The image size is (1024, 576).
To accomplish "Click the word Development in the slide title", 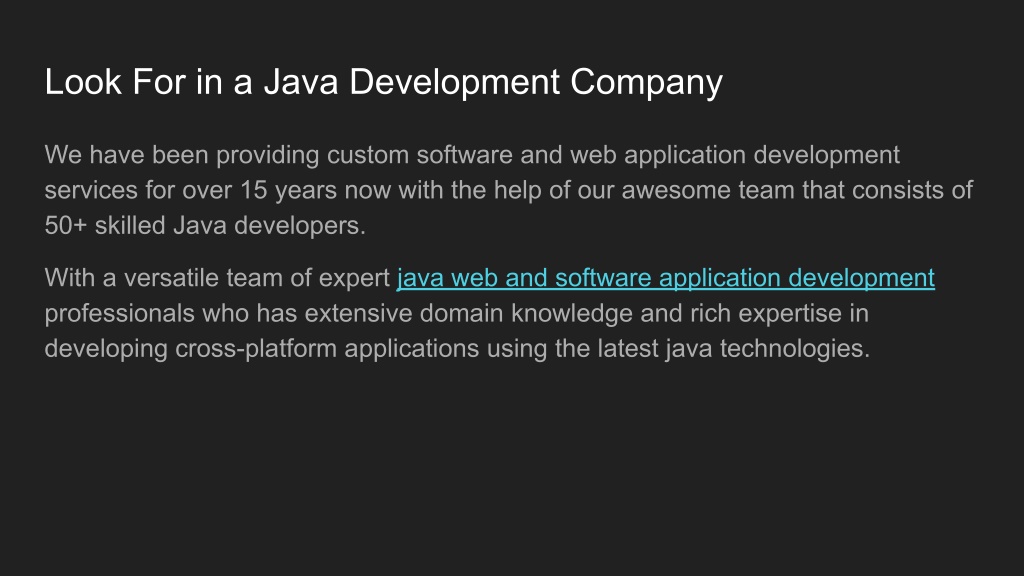I will pyautogui.click(x=455, y=83).
